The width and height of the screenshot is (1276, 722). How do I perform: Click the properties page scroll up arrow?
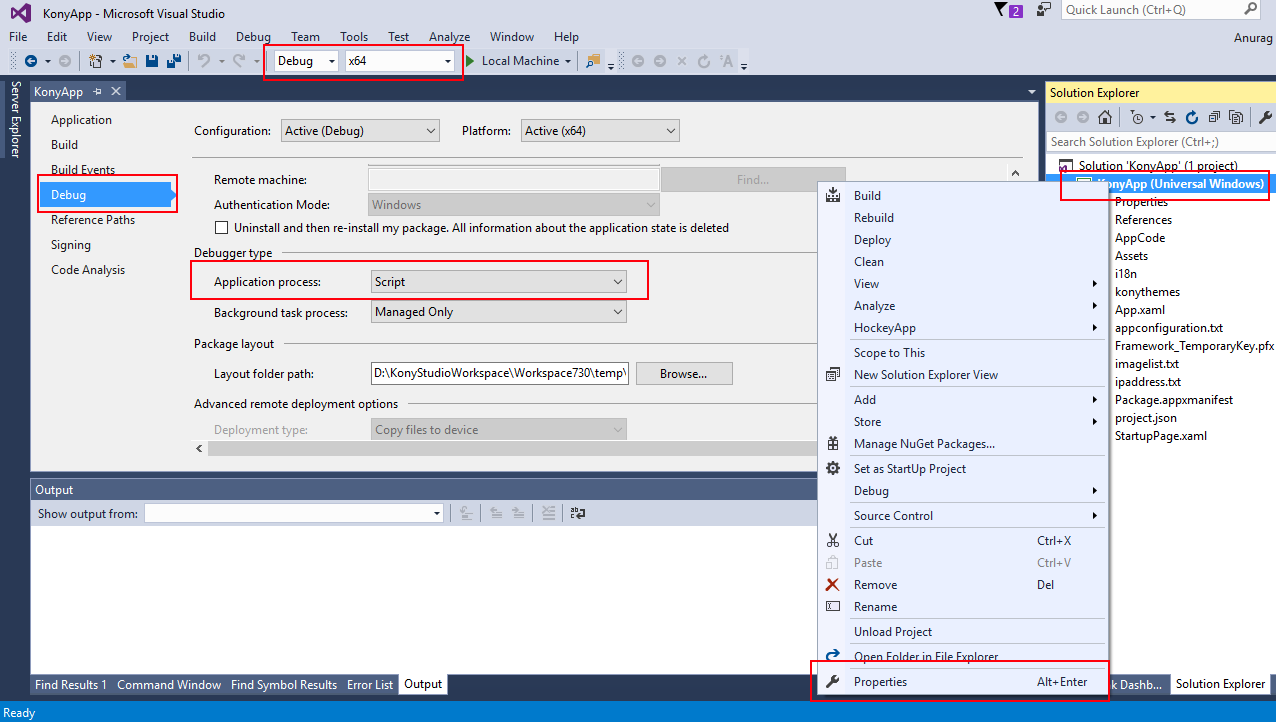tap(1014, 174)
